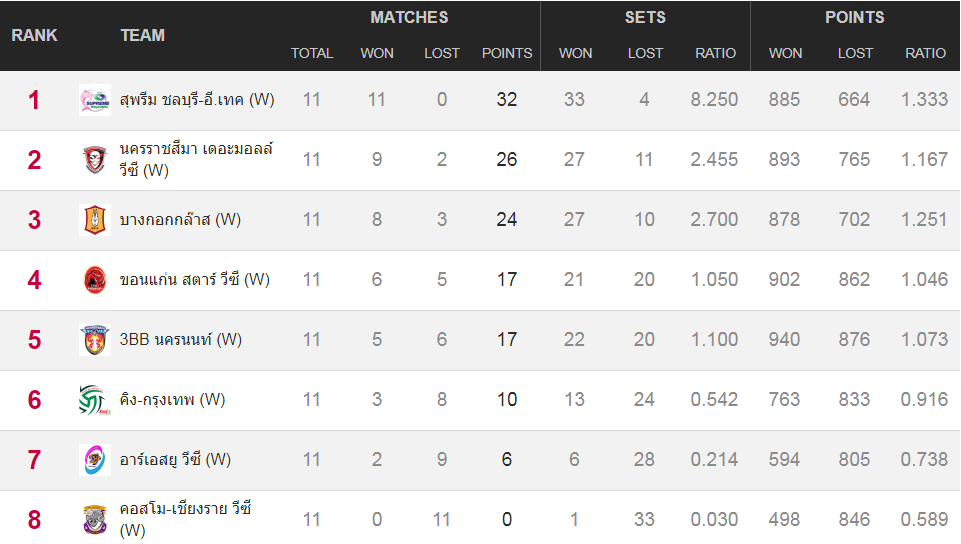The height and width of the screenshot is (544, 961).
Task: Click the Khonkaen Star team logo in rank 4
Action: (x=95, y=280)
